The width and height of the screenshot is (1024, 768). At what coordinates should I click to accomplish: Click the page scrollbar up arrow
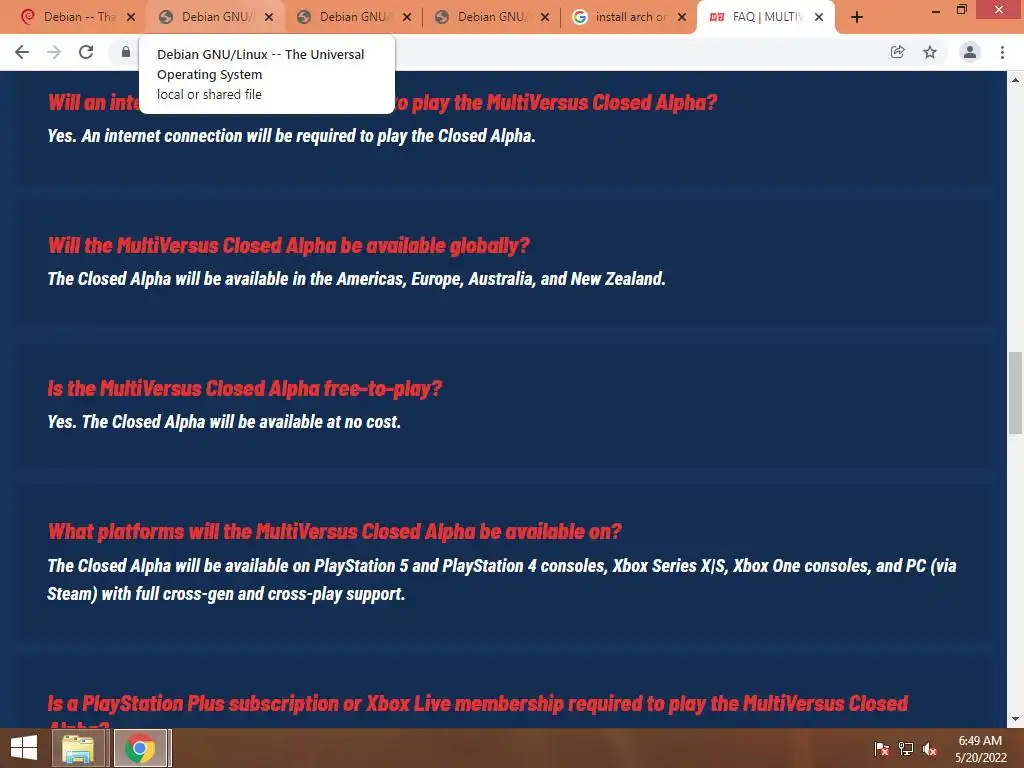pos(1015,80)
